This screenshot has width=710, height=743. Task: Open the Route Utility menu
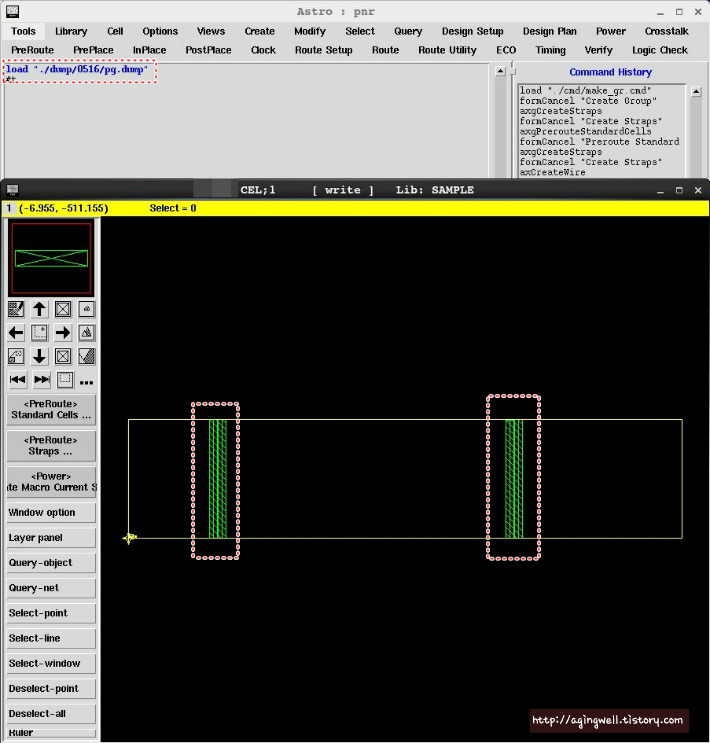447,50
